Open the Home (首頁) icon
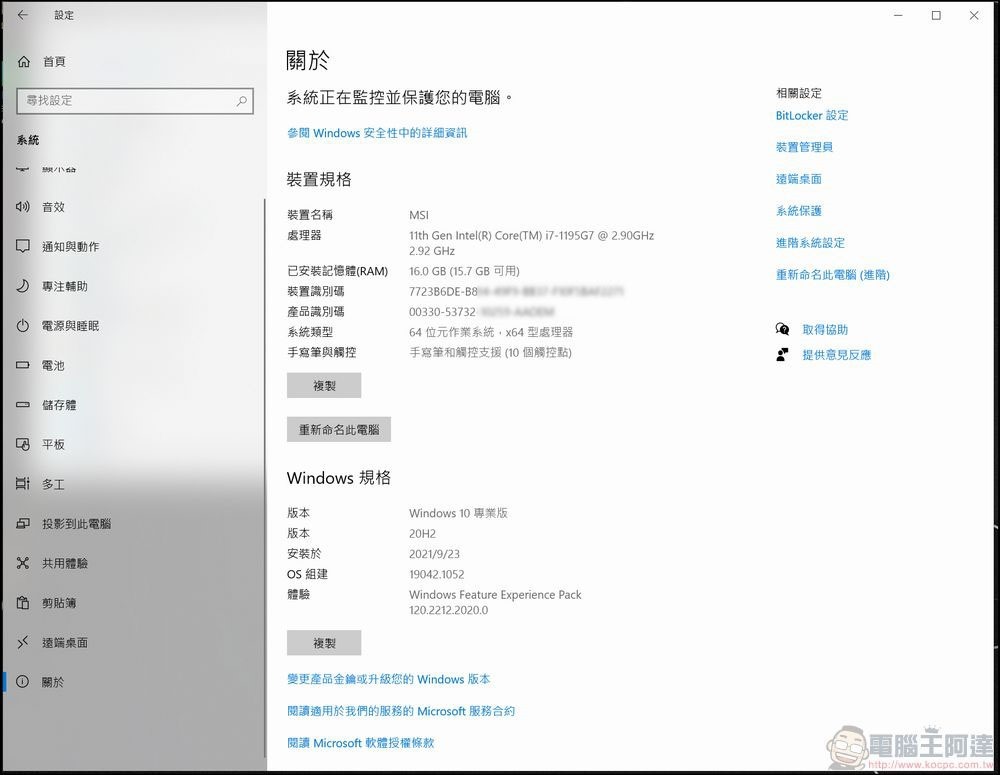 pos(24,61)
